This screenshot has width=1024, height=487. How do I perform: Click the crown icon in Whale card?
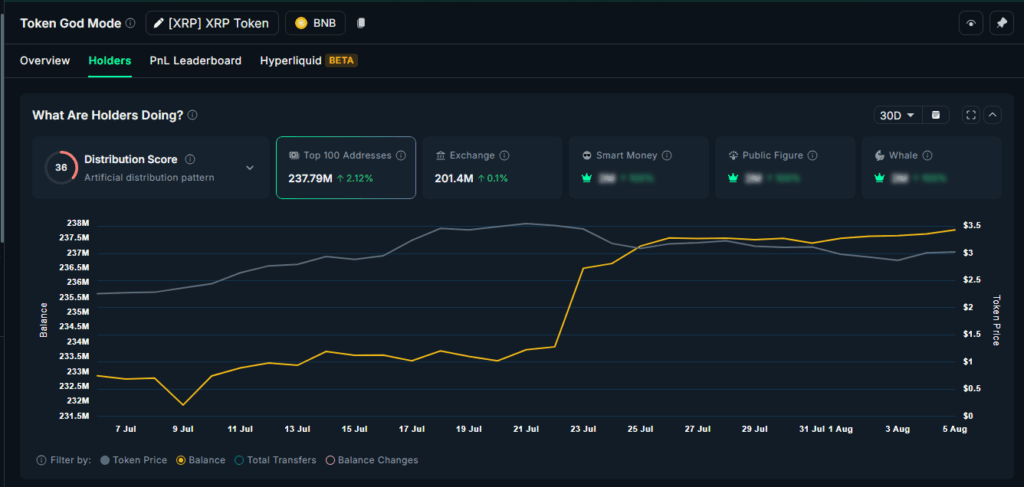[x=879, y=178]
